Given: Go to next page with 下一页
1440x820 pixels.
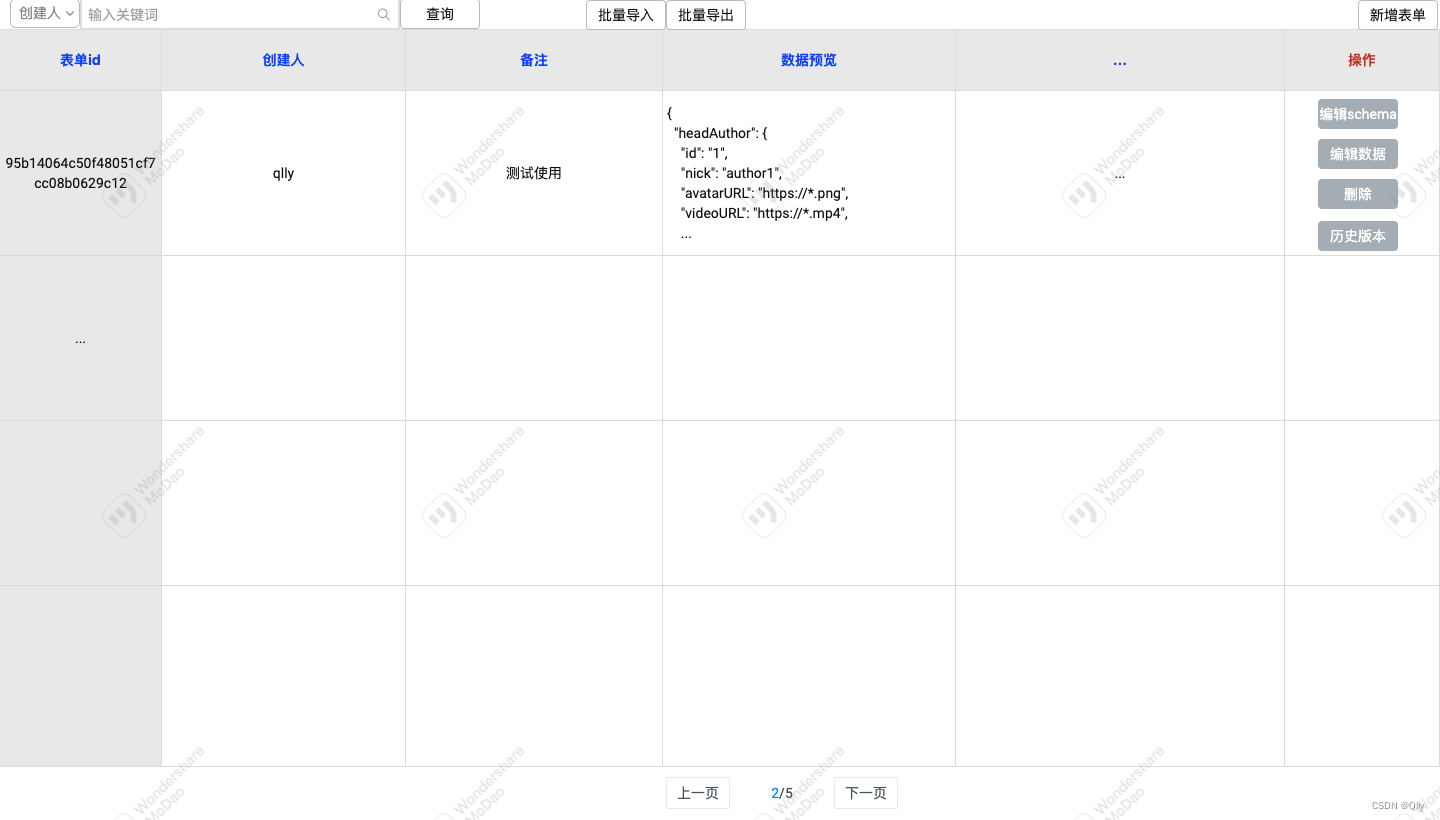Looking at the screenshot, I should pos(866,793).
